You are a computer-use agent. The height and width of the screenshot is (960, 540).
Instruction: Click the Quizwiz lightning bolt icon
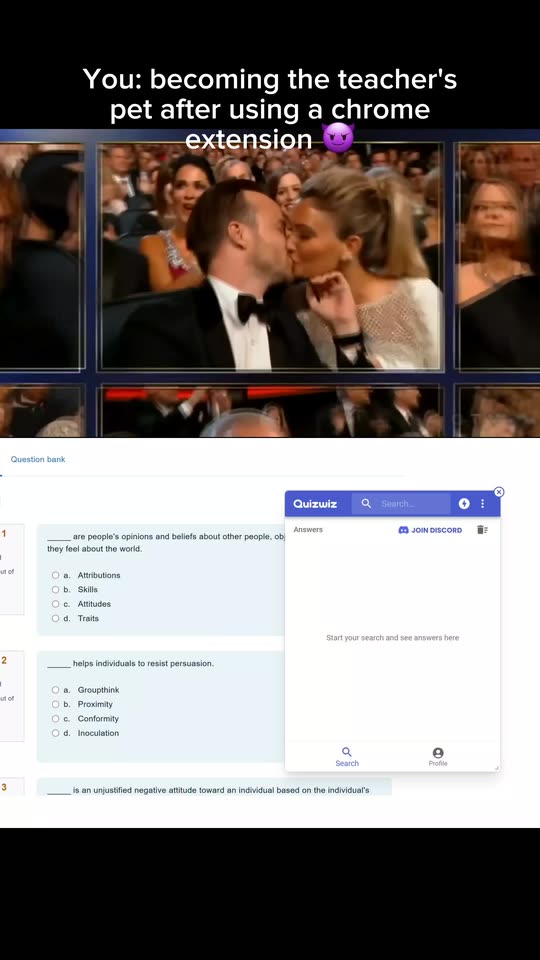(464, 503)
